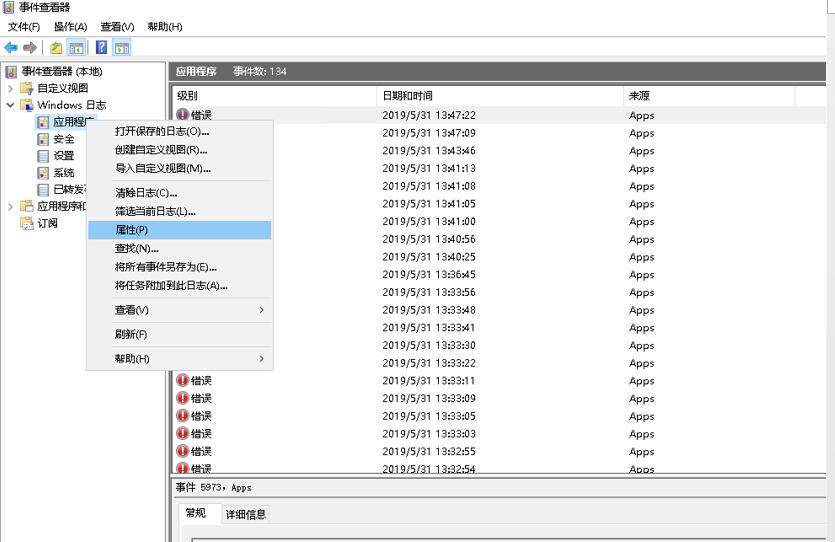Open the 帮助(H) menu in menu bar
The width and height of the screenshot is (835, 542).
point(165,27)
